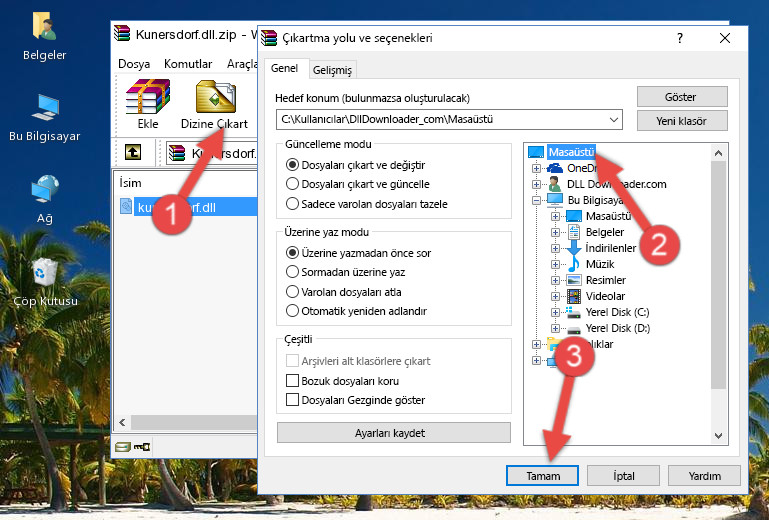This screenshot has height=520, width=769.
Task: Expand Videolar node in folder tree
Action: point(555,296)
